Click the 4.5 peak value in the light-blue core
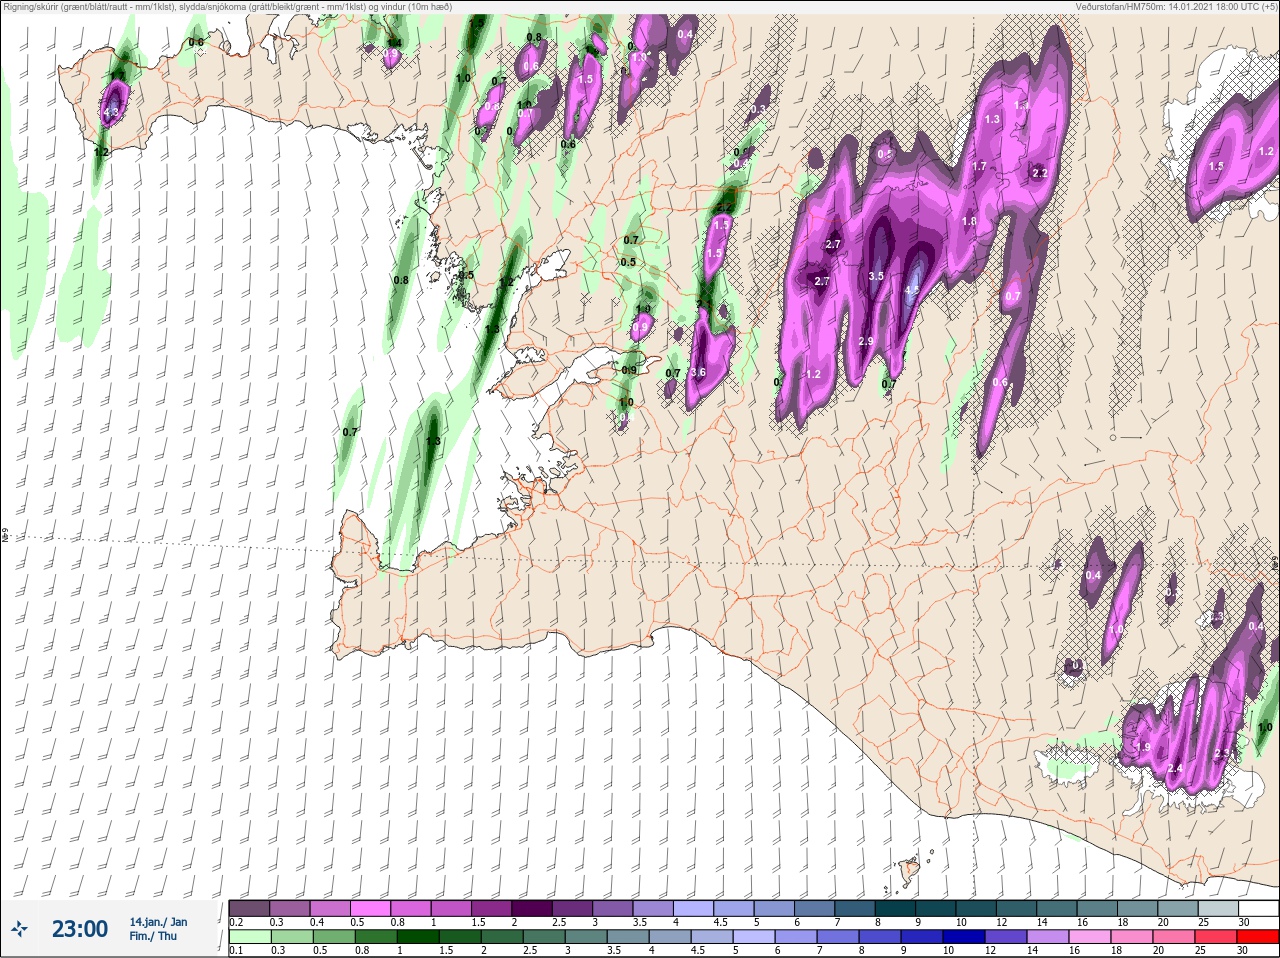Screen dimensions: 1280x958 911,290
